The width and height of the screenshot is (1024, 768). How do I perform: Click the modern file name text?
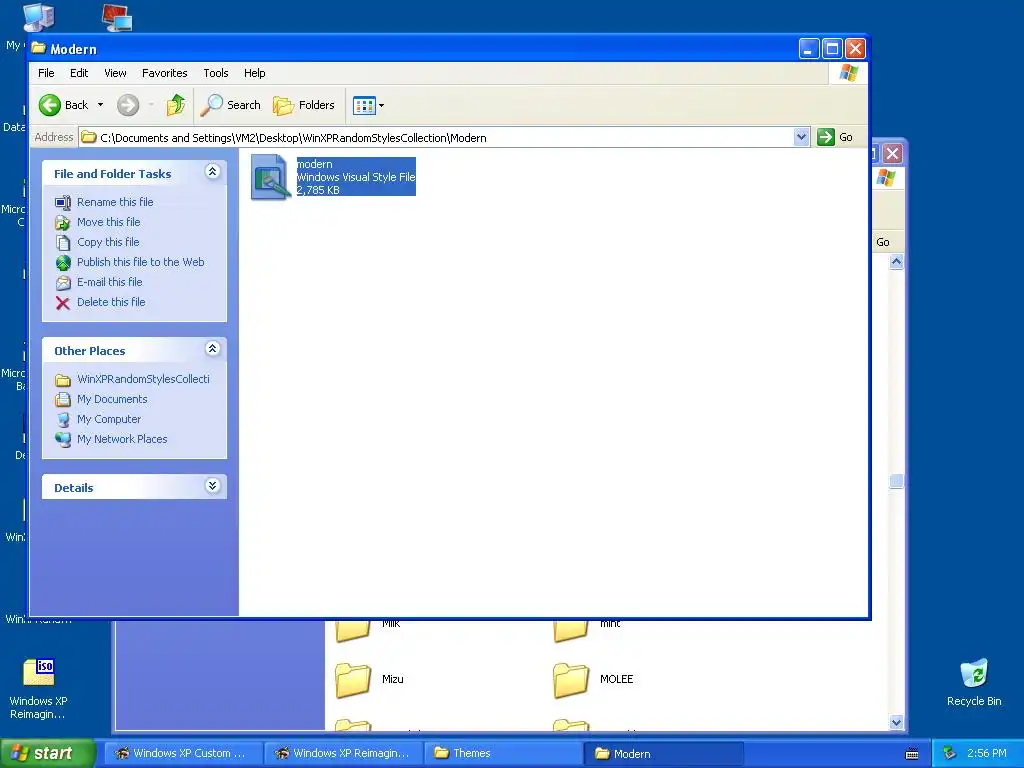point(314,164)
